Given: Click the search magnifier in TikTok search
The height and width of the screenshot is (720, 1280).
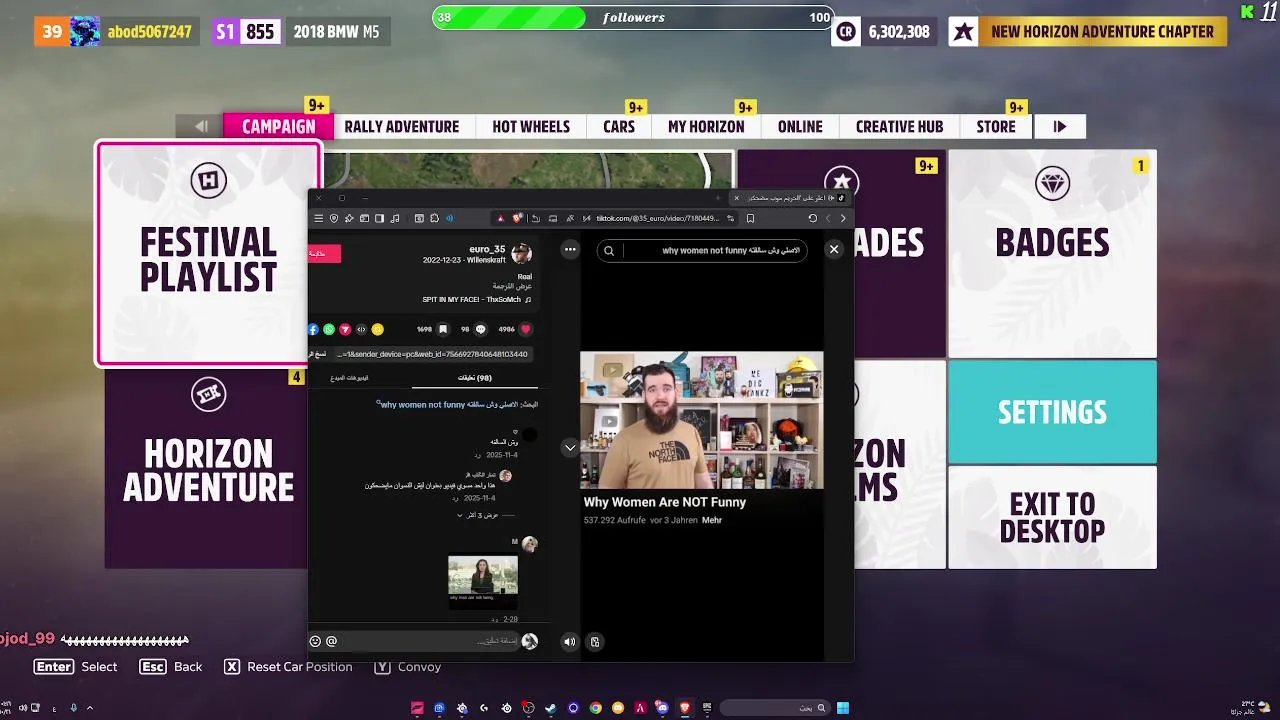Looking at the screenshot, I should point(609,251).
